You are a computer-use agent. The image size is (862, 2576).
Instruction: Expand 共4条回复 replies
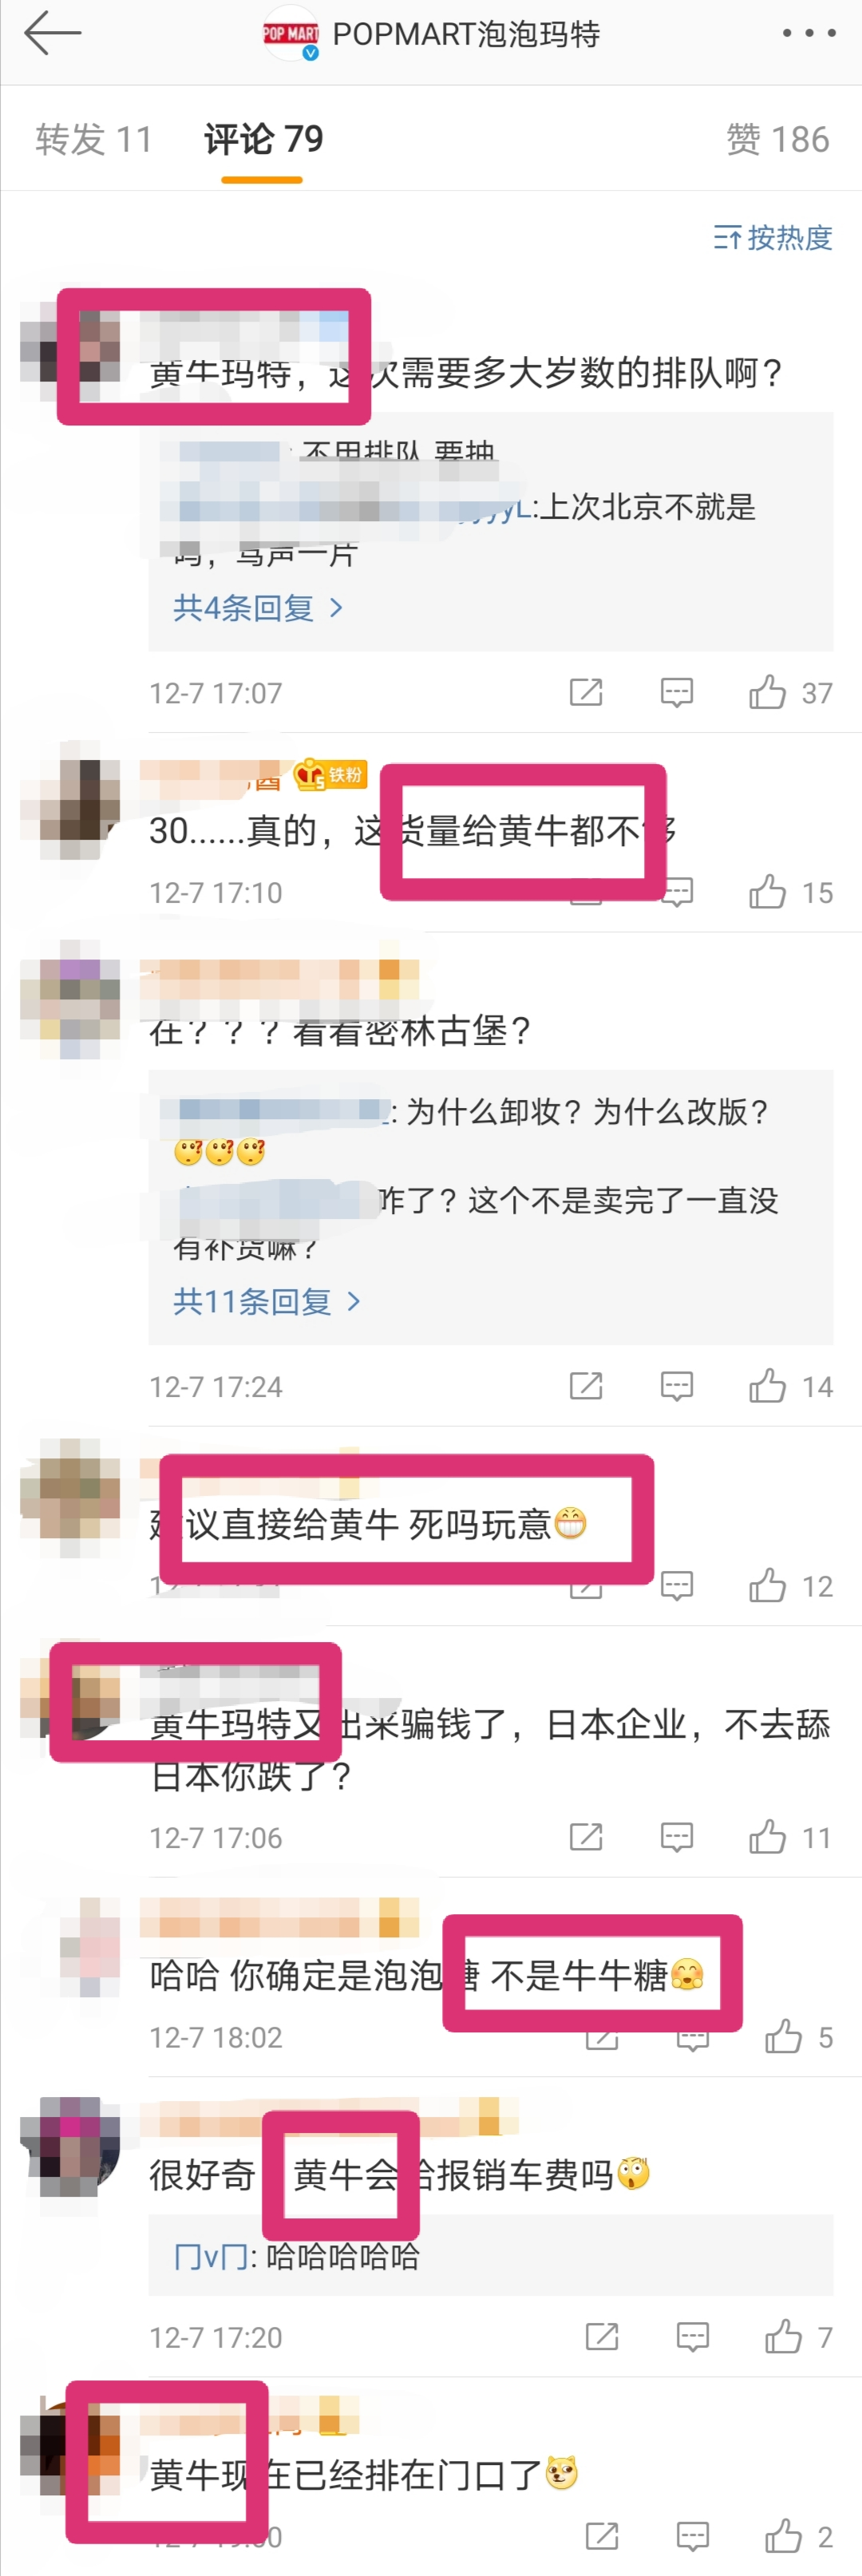tap(258, 607)
